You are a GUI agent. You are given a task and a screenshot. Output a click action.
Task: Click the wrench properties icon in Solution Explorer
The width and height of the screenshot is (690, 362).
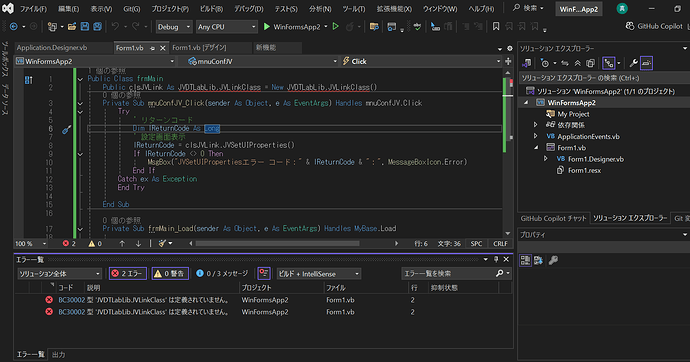(x=633, y=63)
